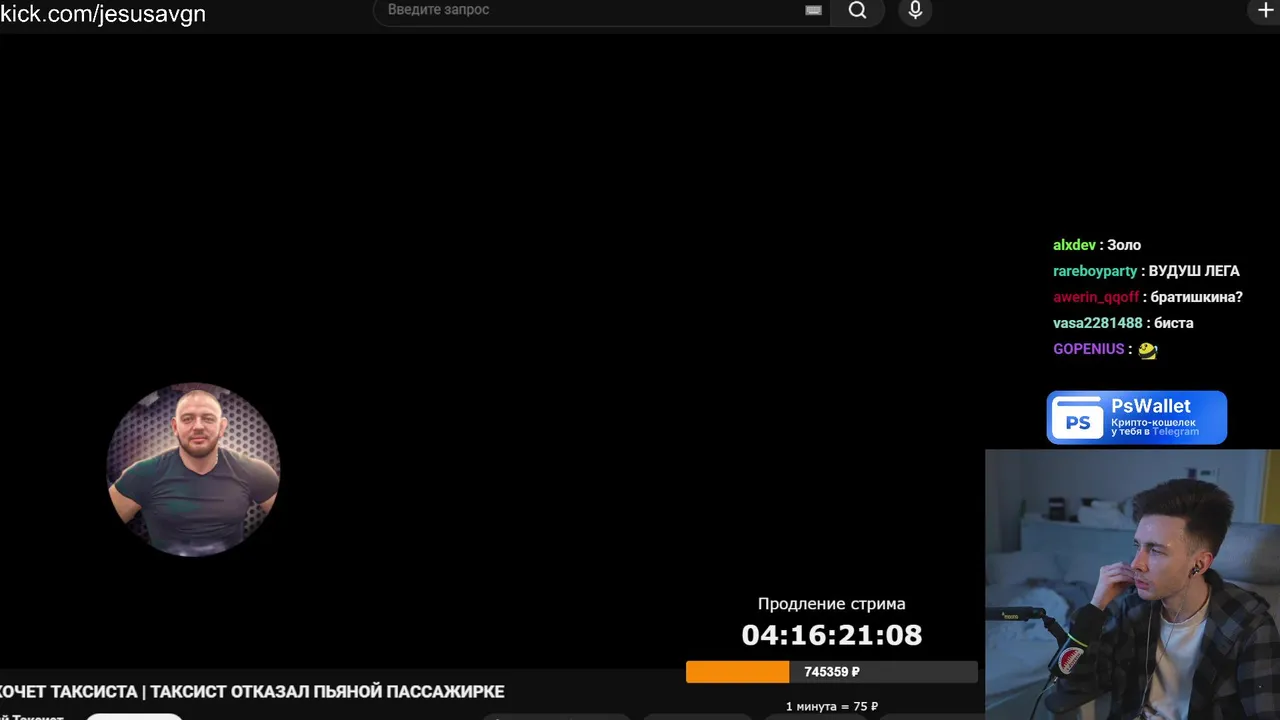Click the streamer webcam overlay

point(1132,584)
